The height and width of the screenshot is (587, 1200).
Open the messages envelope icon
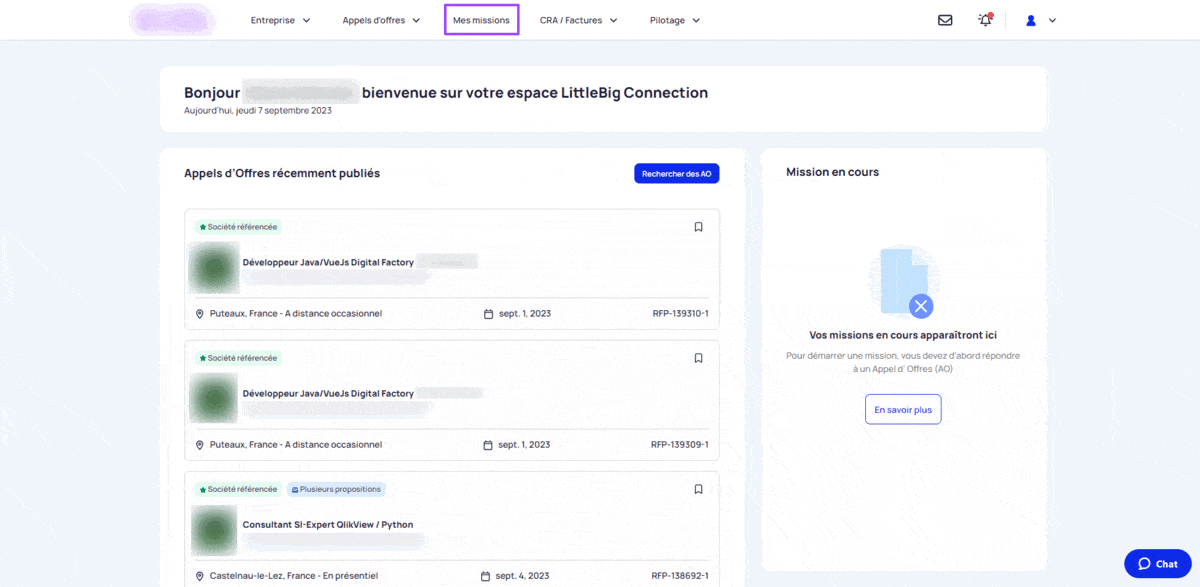(x=945, y=20)
